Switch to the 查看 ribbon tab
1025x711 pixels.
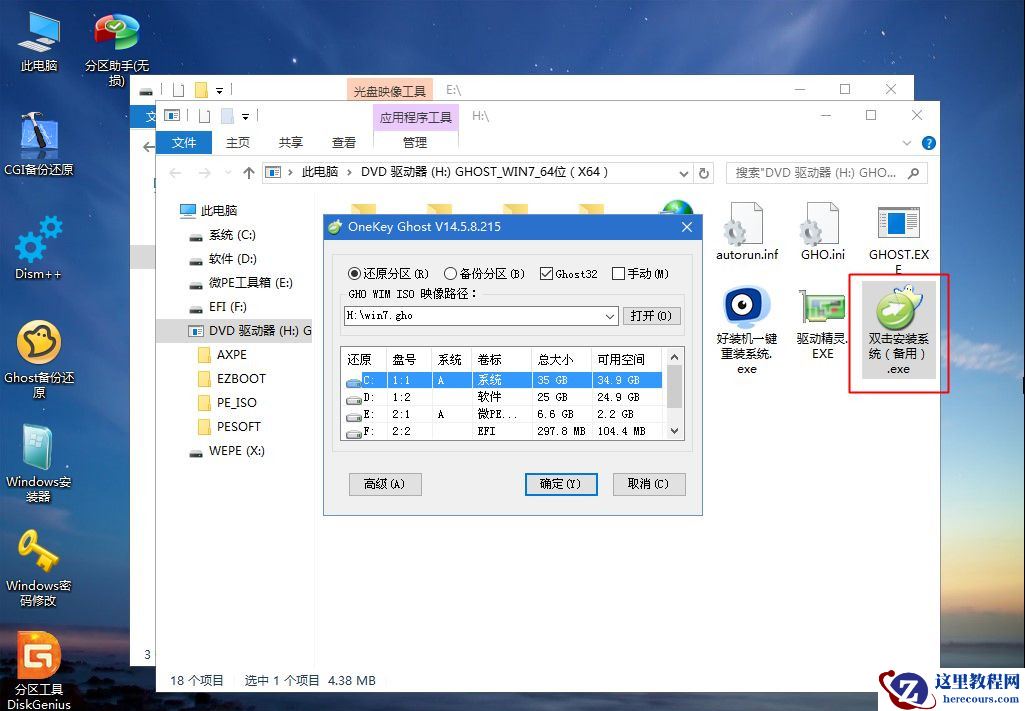343,142
